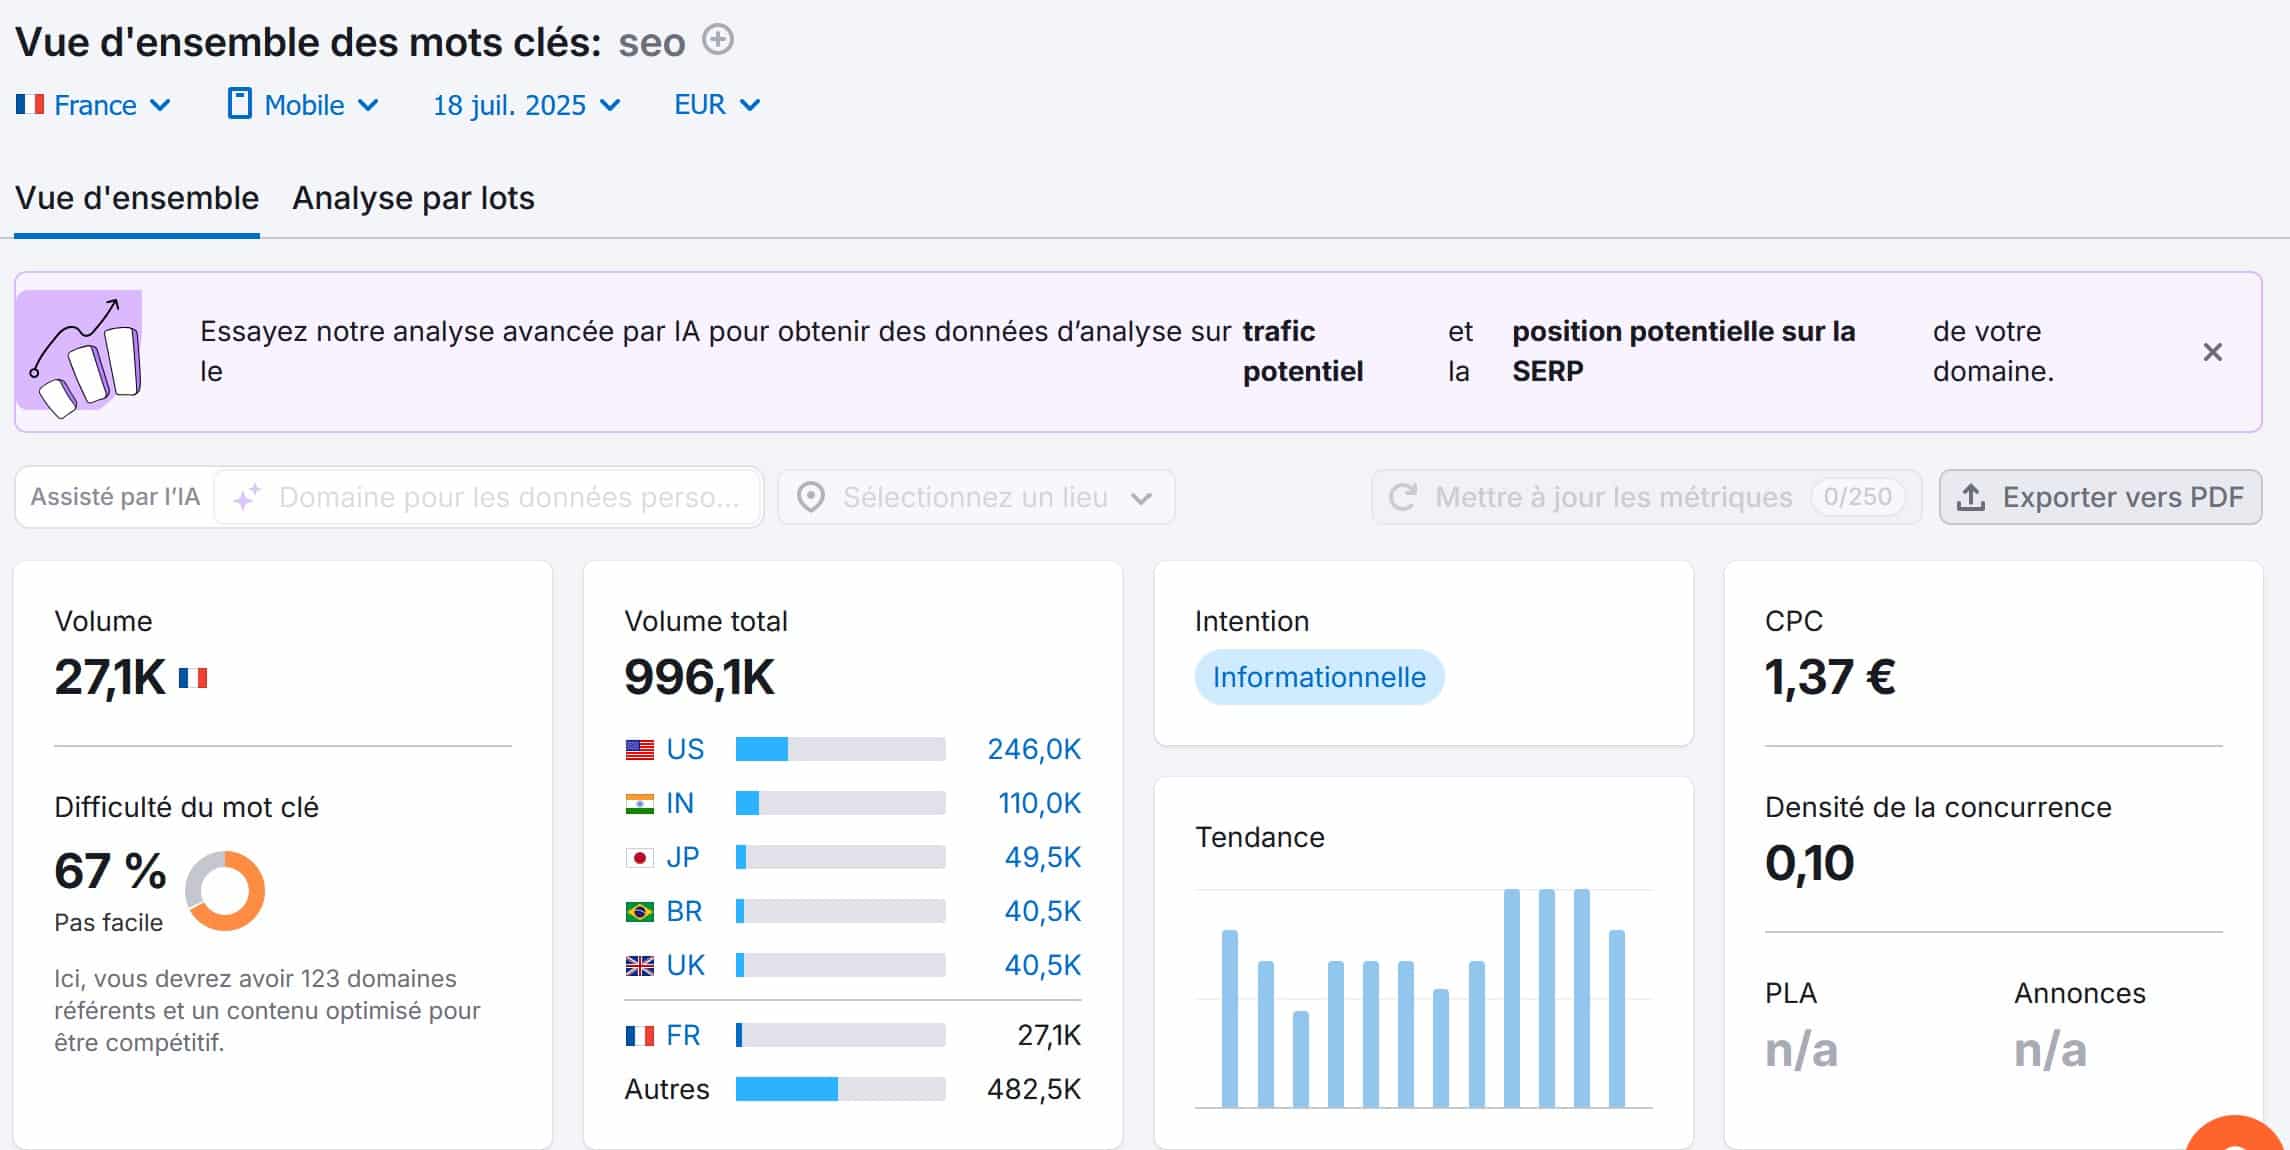
Task: Click the last bar in Tendance chart
Action: tap(1616, 1018)
